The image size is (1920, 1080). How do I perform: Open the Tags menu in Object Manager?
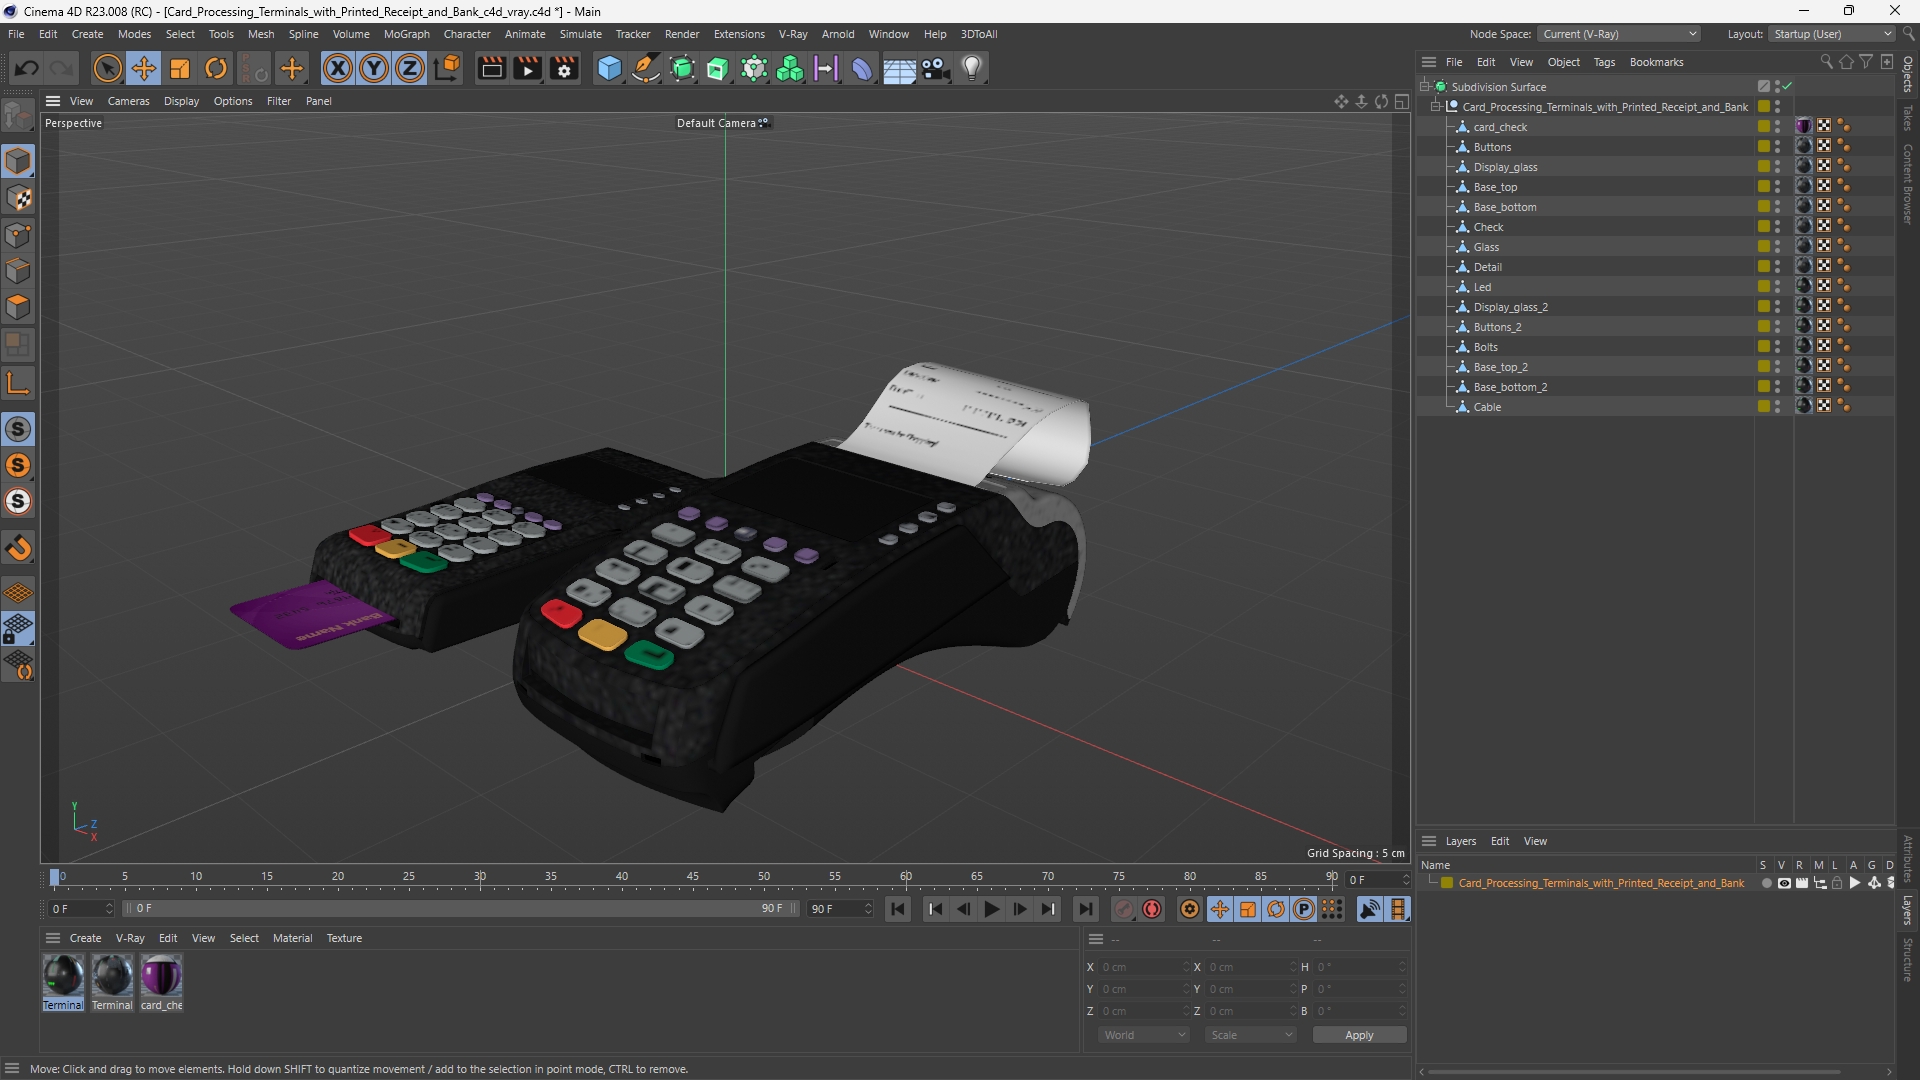(x=1604, y=62)
